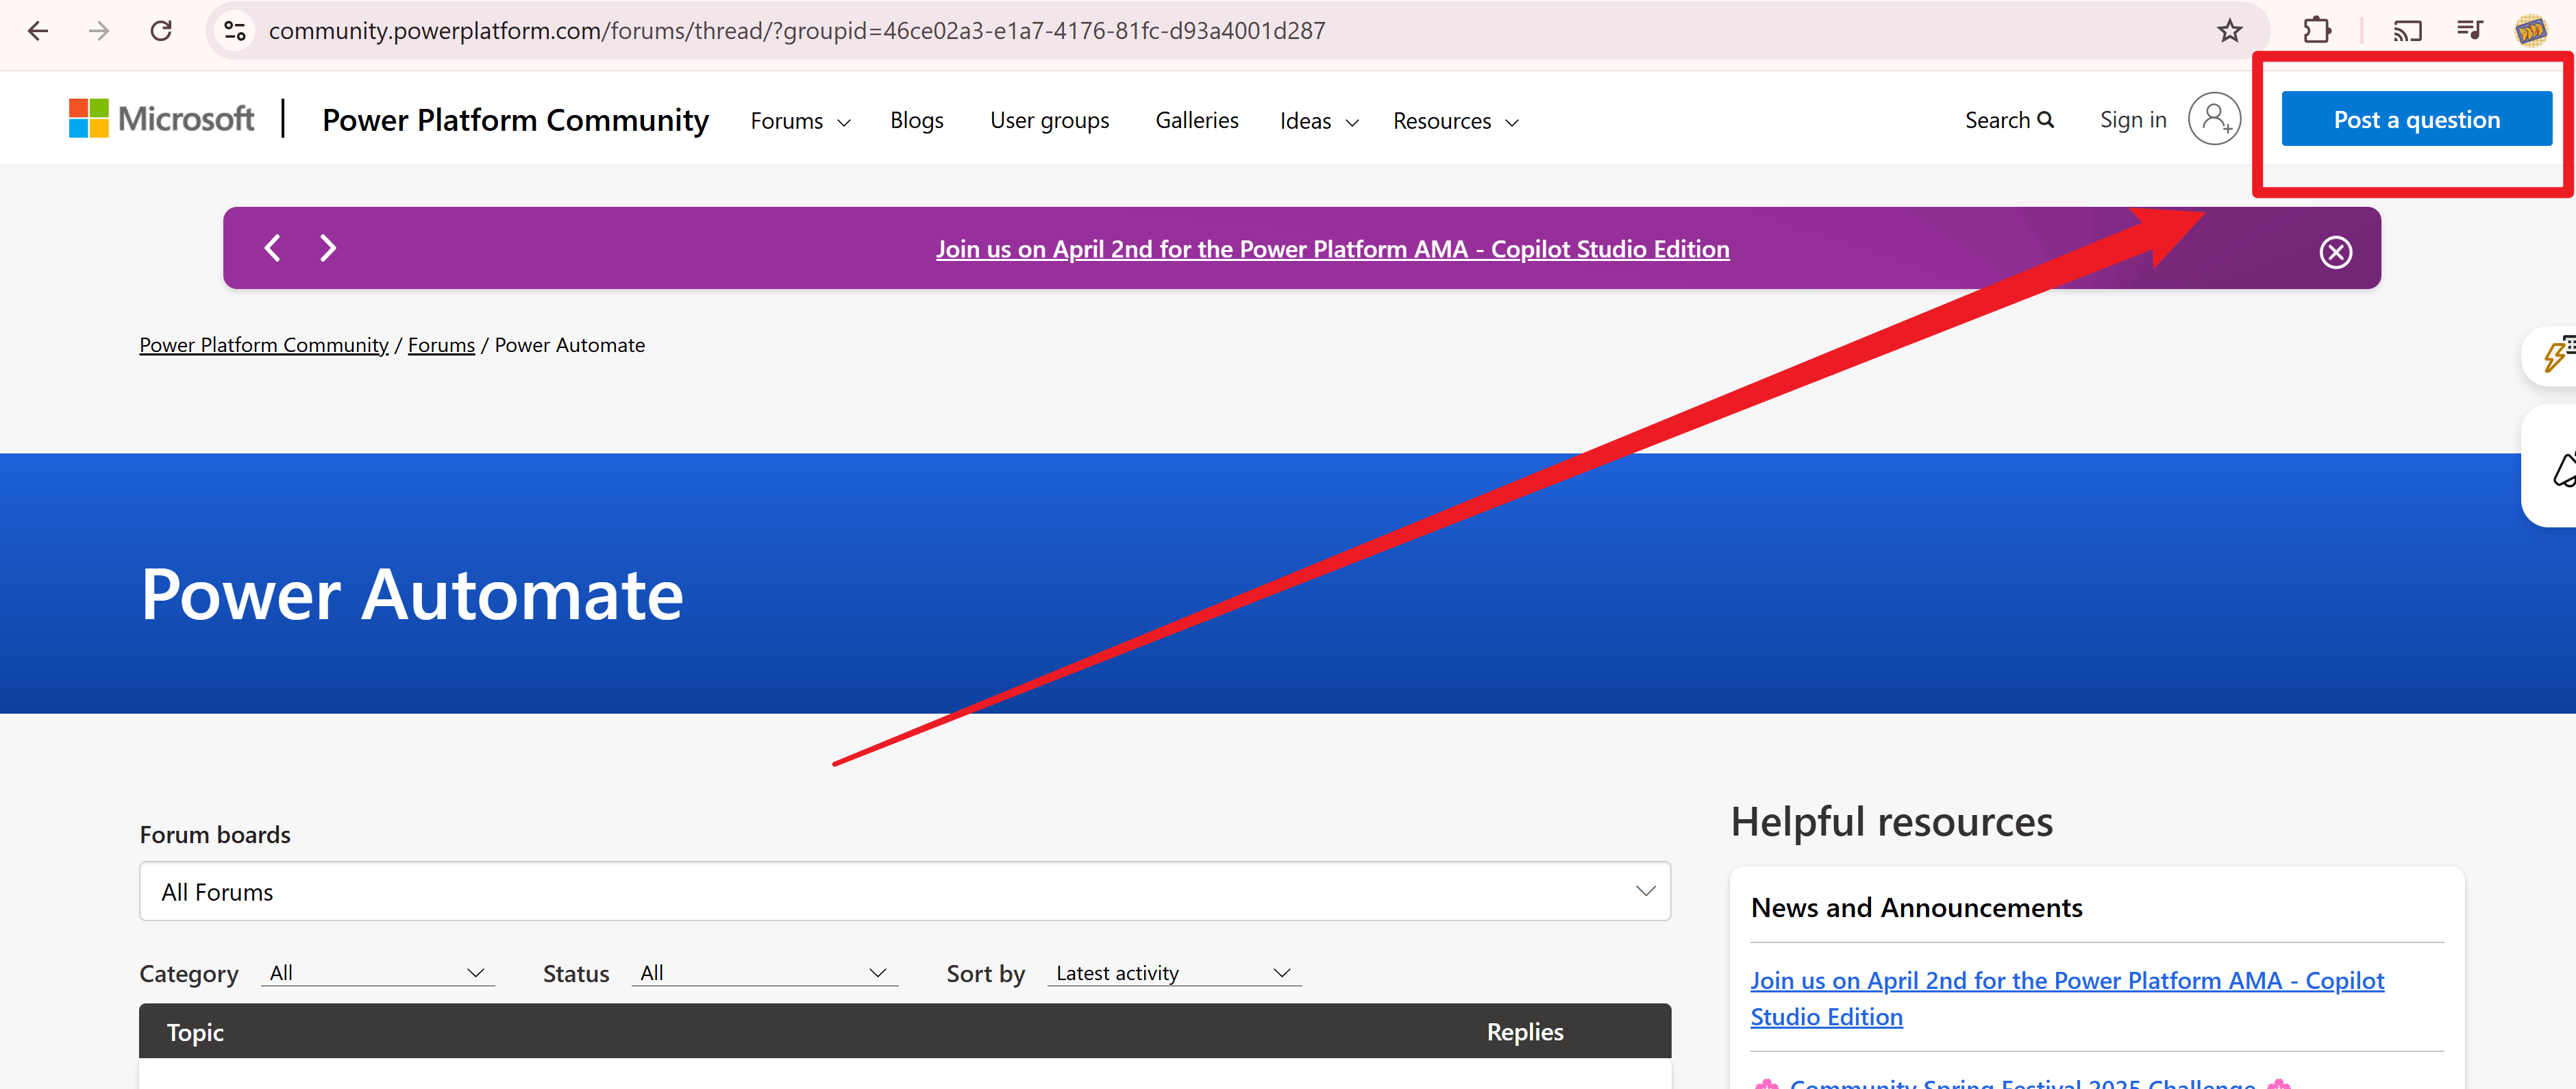Reload the page with refresh icon

point(161,31)
